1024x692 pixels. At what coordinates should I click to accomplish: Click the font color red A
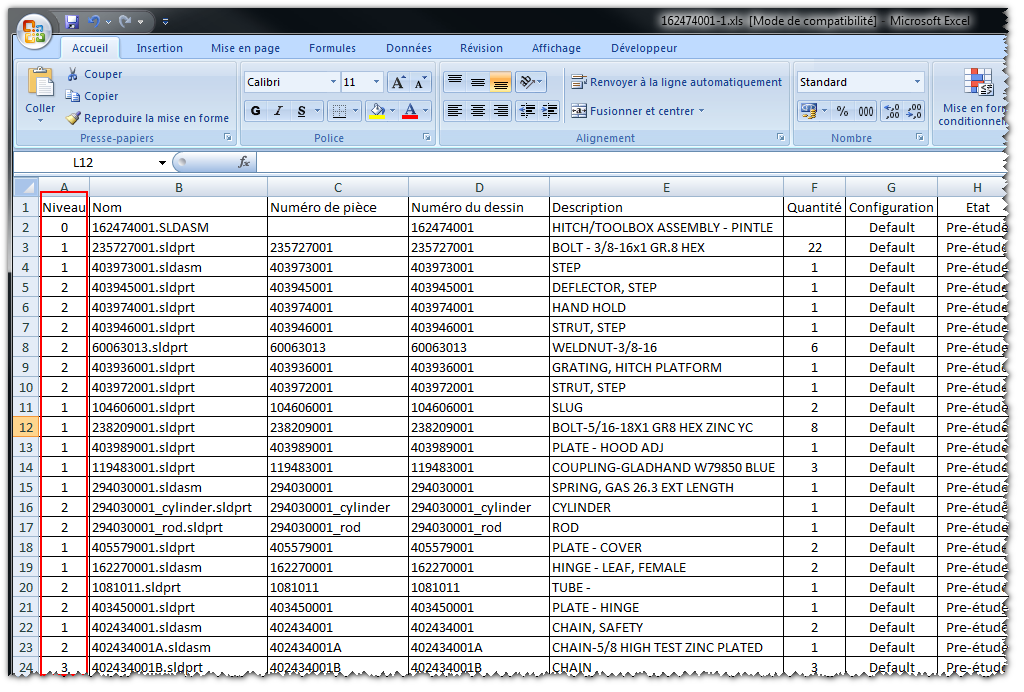409,111
